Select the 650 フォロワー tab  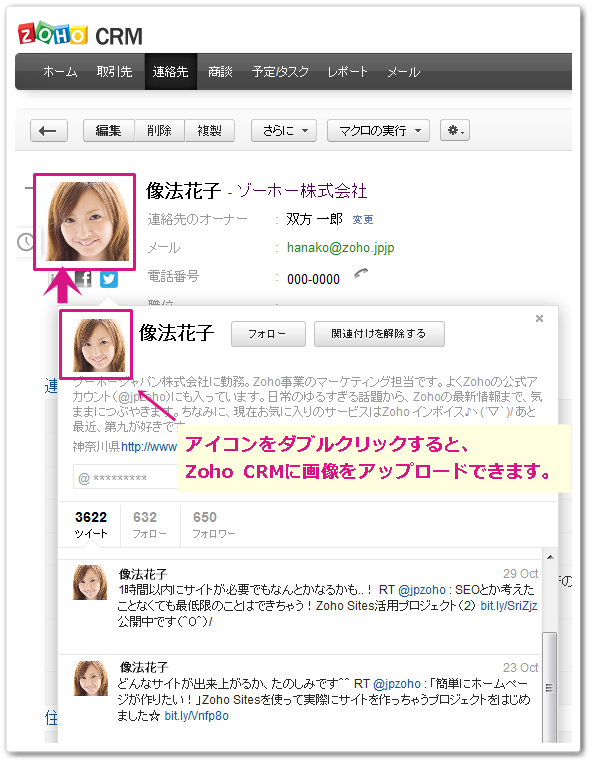click(213, 524)
